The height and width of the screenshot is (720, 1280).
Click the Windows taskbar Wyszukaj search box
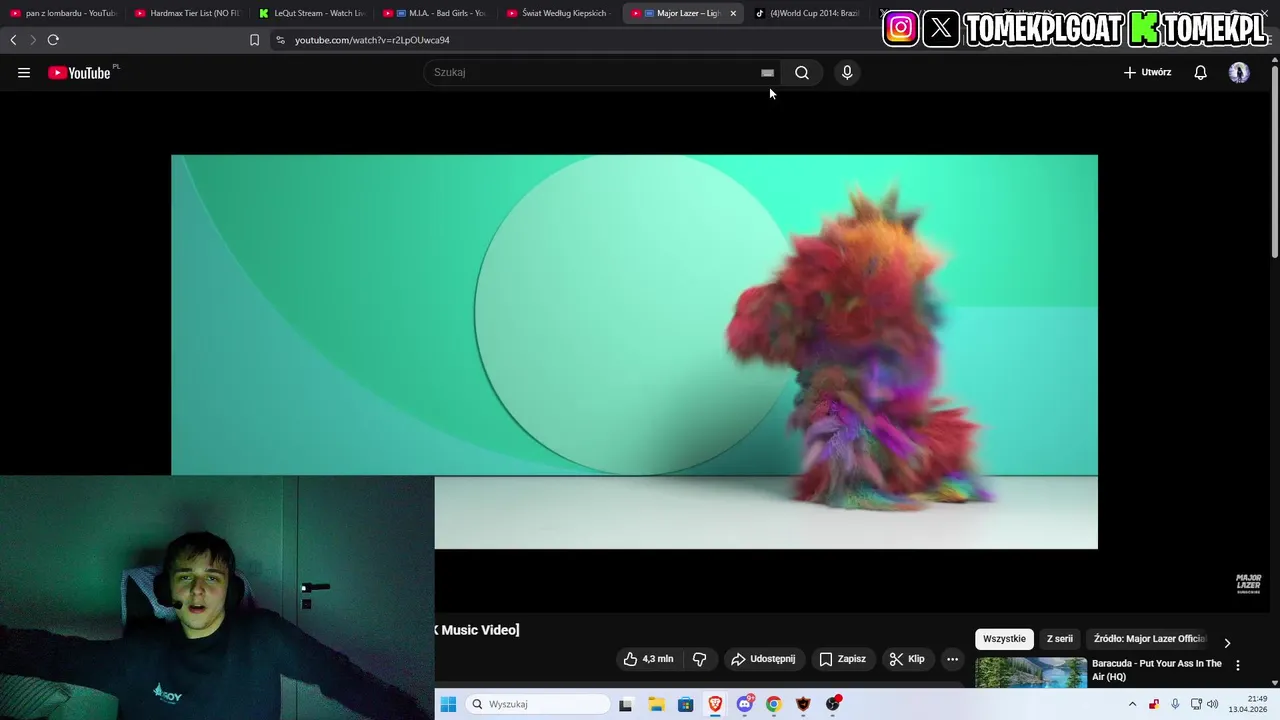coord(538,704)
